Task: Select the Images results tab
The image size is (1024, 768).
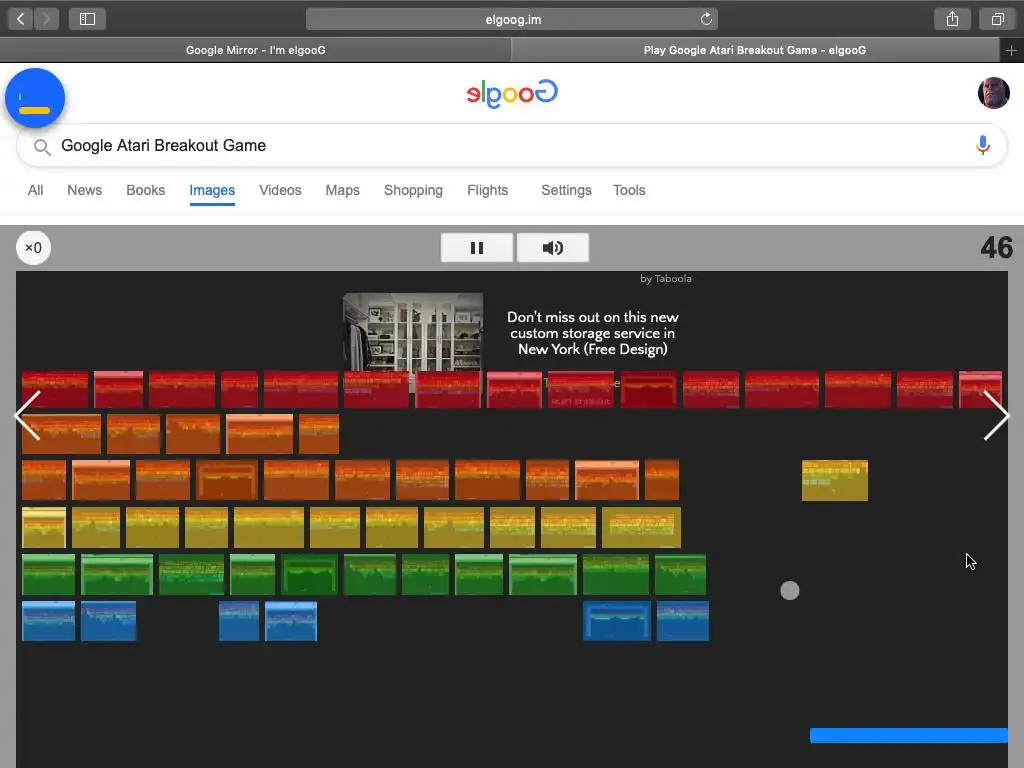Action: (x=212, y=190)
